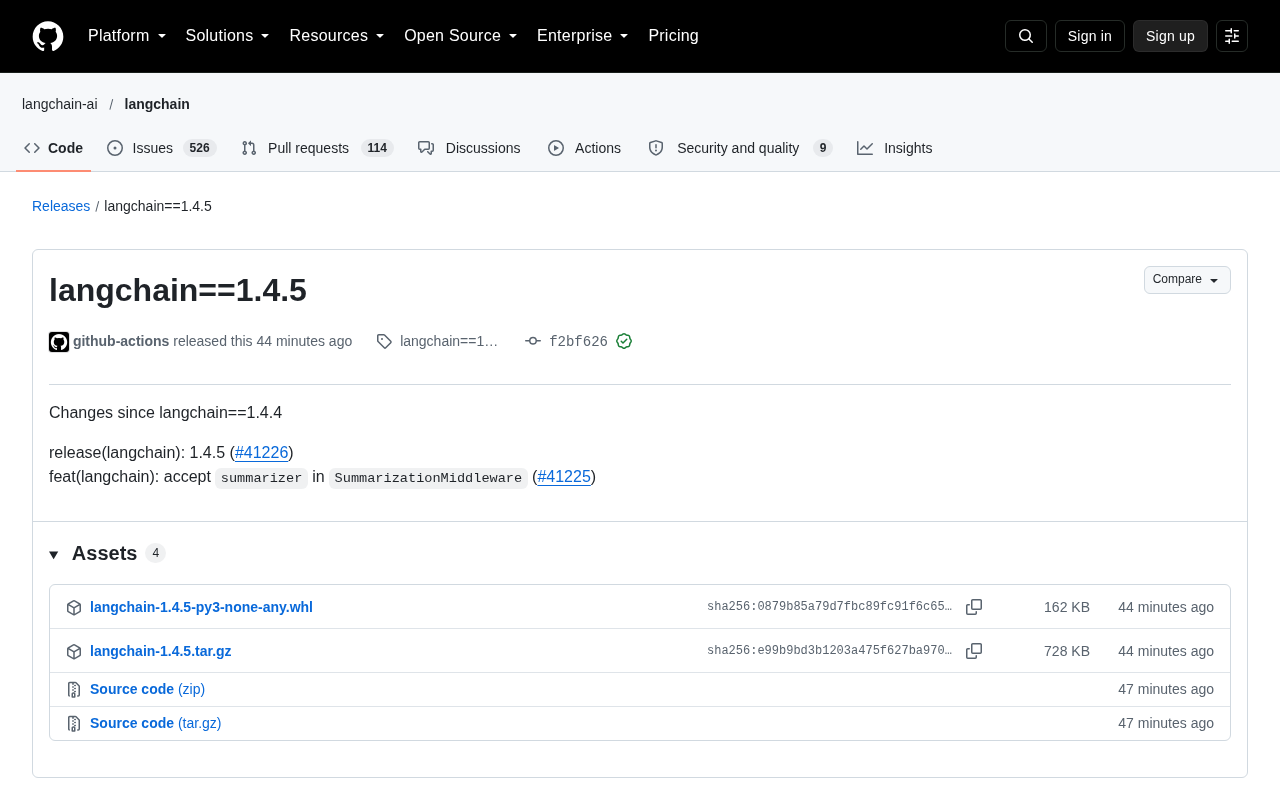Open the Insights tab
1280x800 pixels.
click(895, 148)
